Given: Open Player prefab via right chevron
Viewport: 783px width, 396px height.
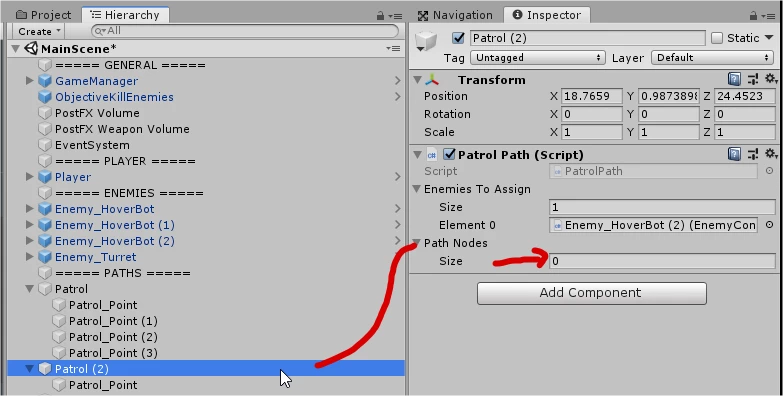Looking at the screenshot, I should click(x=397, y=176).
